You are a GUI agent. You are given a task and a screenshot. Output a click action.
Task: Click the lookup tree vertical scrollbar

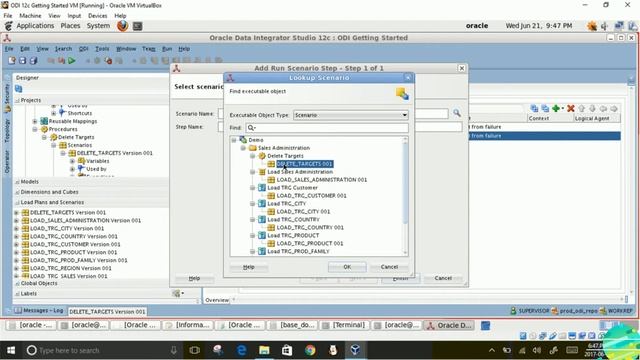[405, 183]
